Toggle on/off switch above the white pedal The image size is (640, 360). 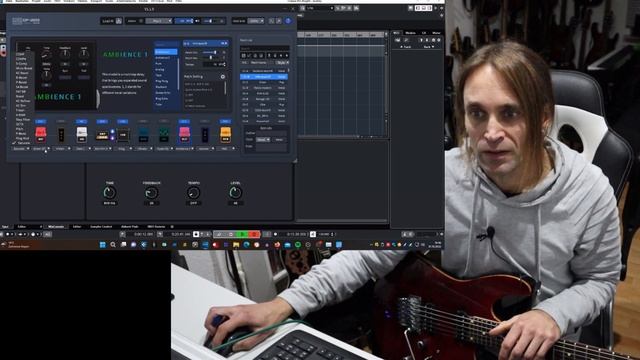click(x=82, y=122)
